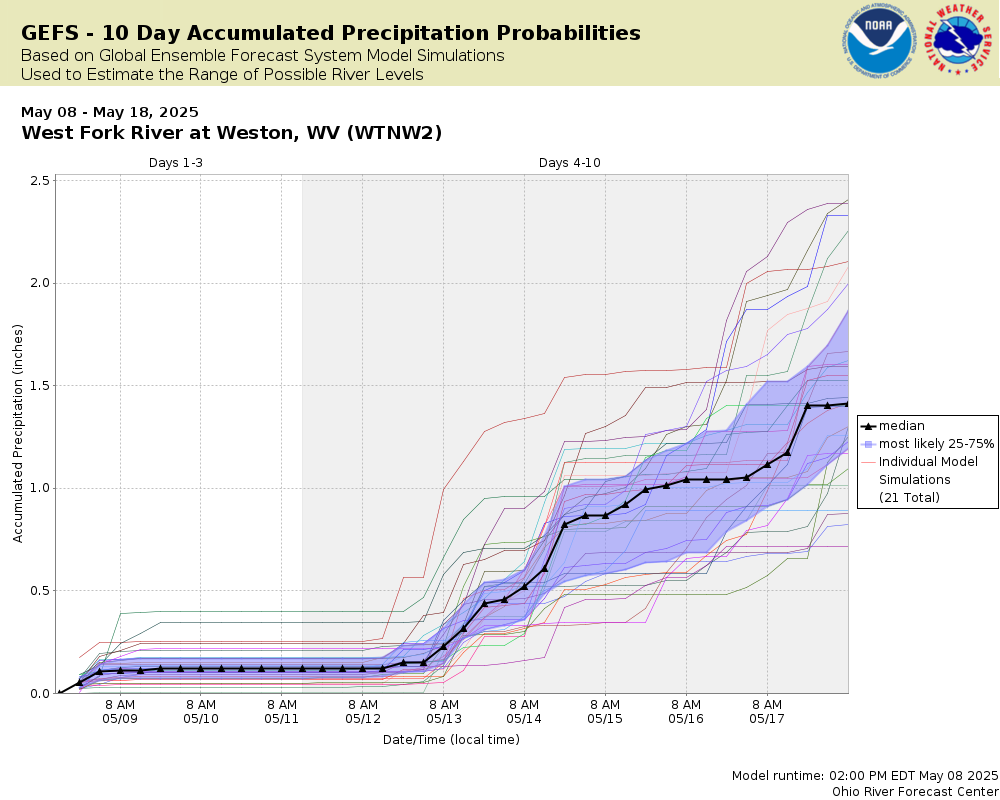Click the blue 25-75% legend swatch
This screenshot has width=1000, height=800.
867,444
